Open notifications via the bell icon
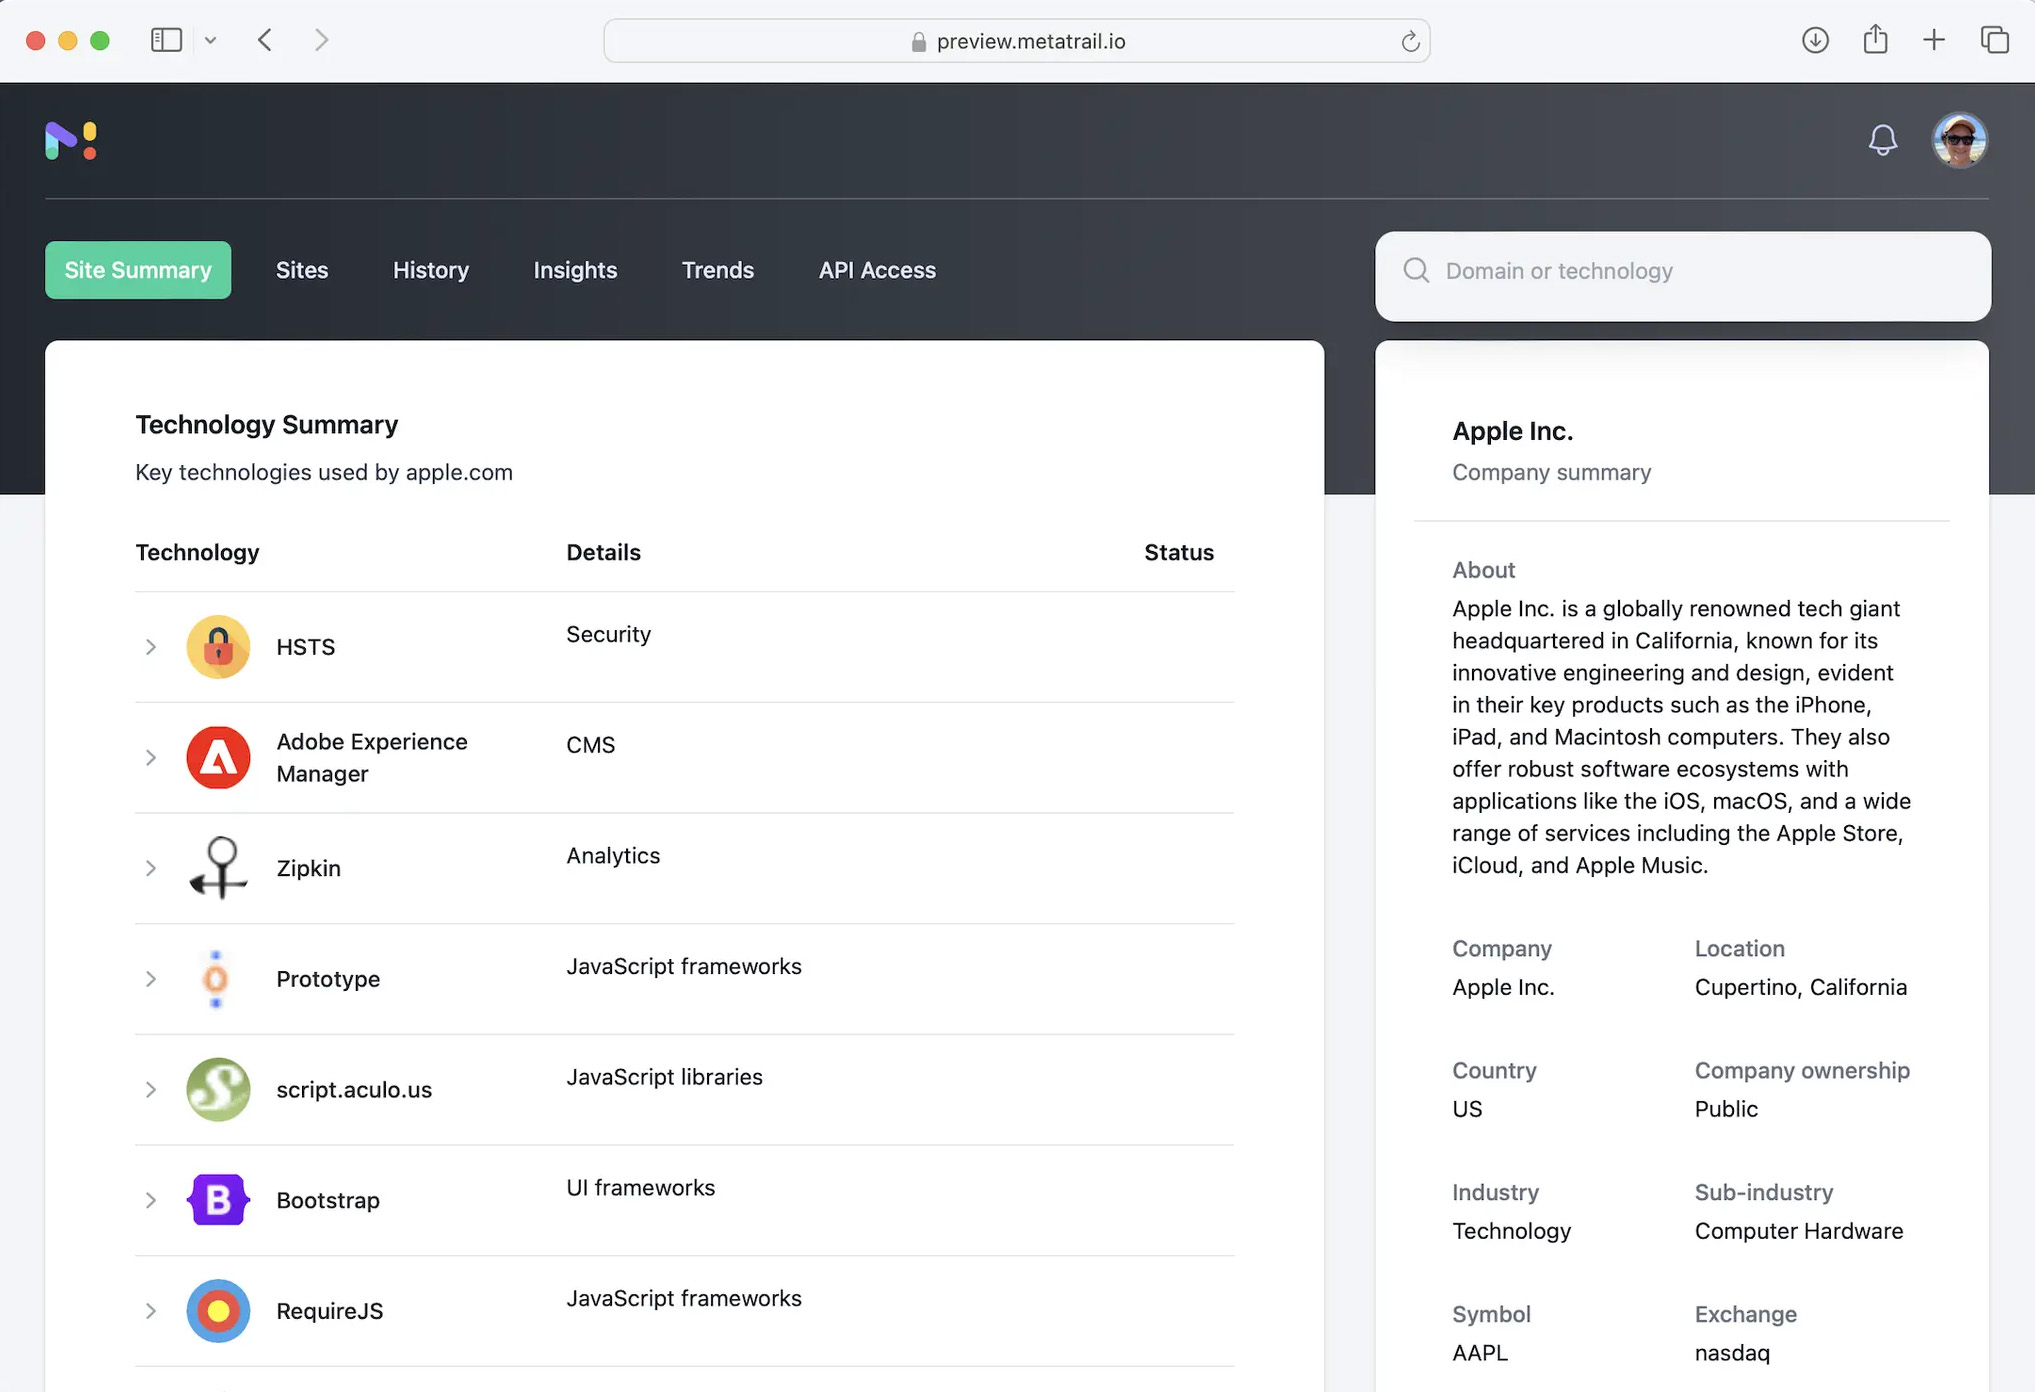Screen dimensions: 2035x1392 coord(1884,140)
